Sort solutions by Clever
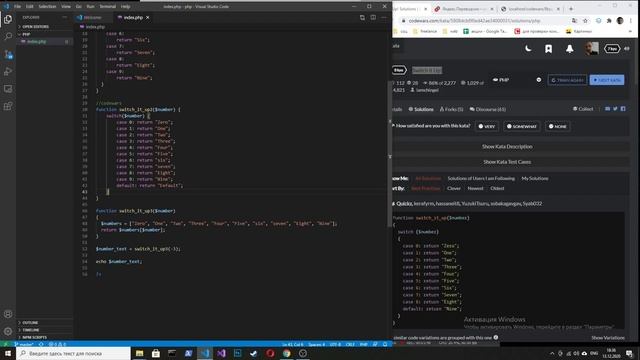This screenshot has width=640, height=360. pos(453,189)
